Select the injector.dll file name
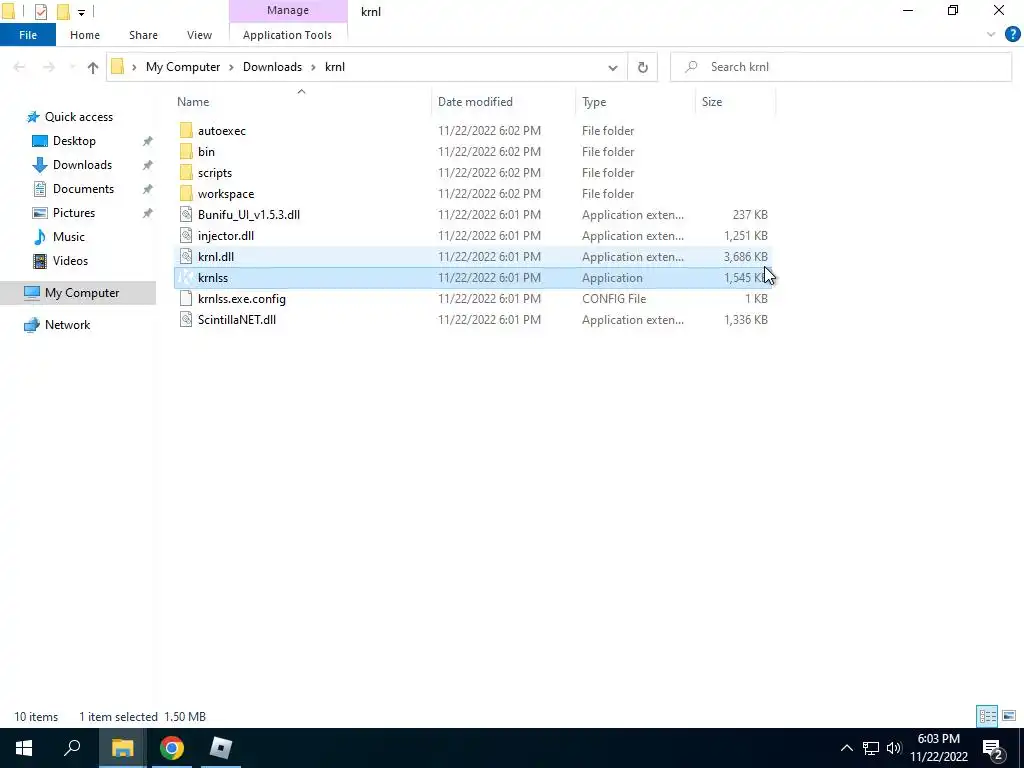The height and width of the screenshot is (768, 1024). (x=226, y=236)
